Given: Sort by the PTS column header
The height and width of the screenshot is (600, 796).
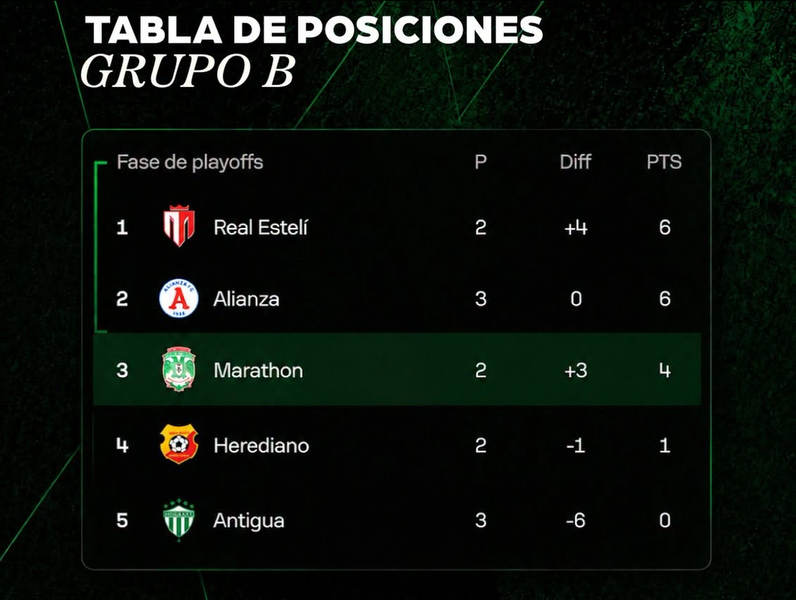Looking at the screenshot, I should click(x=664, y=162).
